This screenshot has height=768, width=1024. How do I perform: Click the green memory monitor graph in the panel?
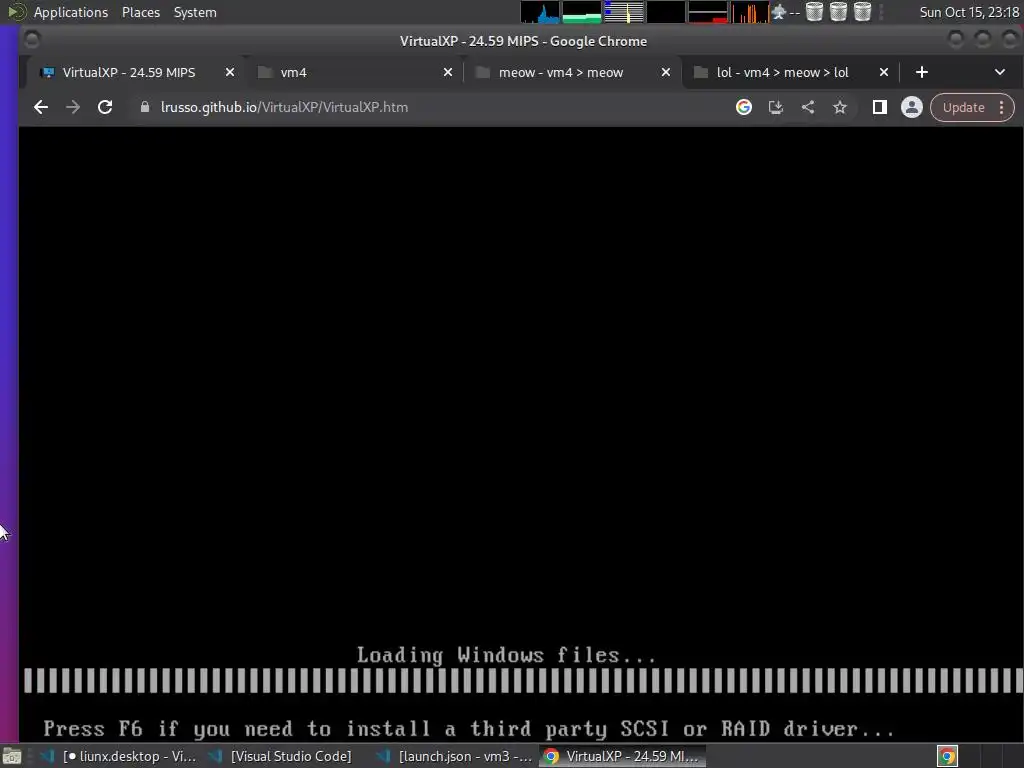(x=582, y=12)
